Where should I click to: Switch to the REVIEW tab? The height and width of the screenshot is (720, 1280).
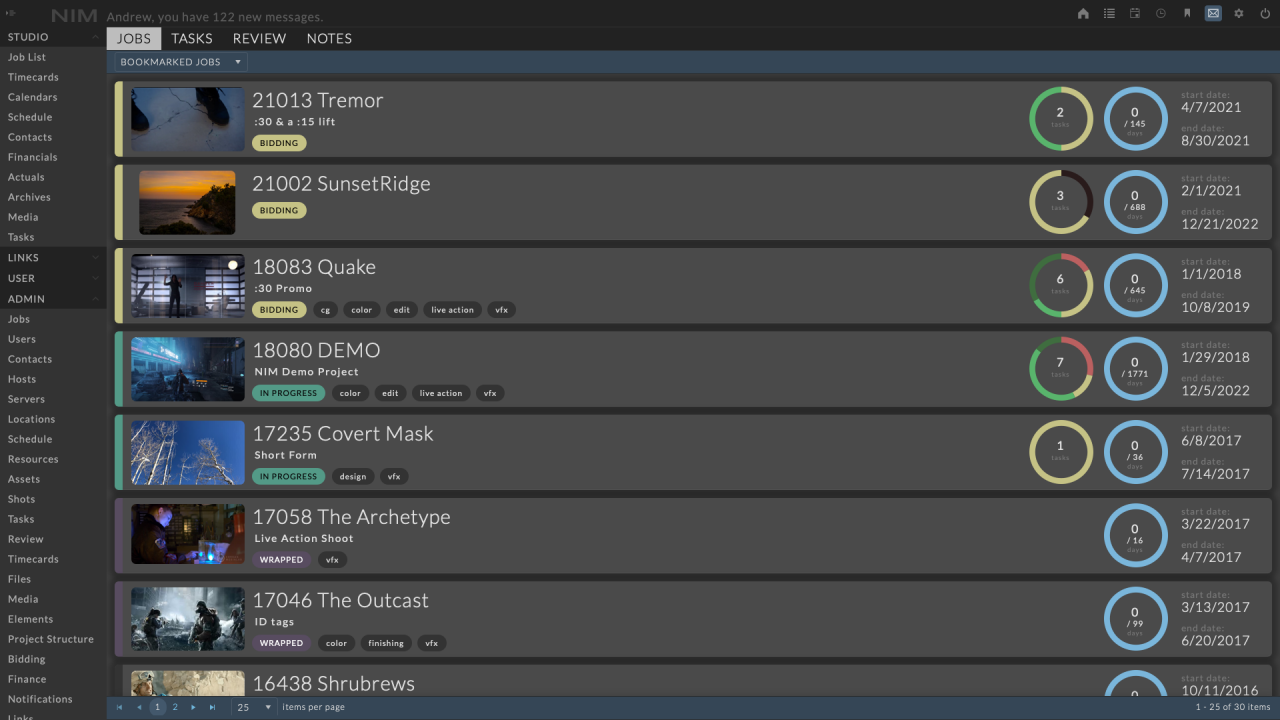[x=259, y=38]
